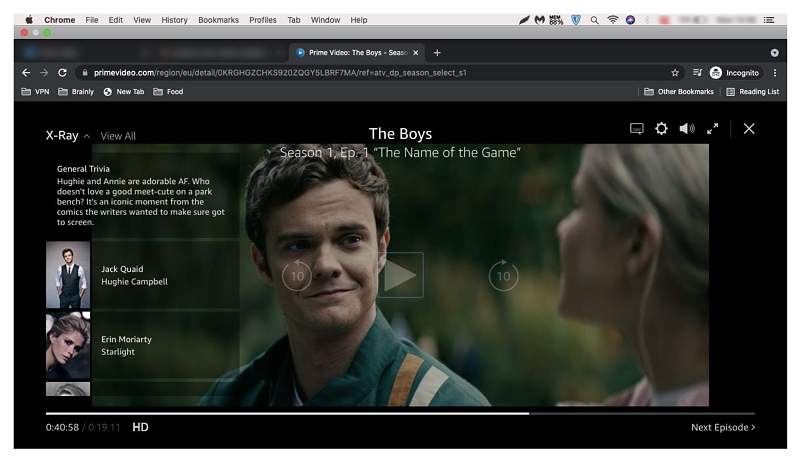This screenshot has width=806, height=462.
Task: Open Reading List
Action: click(x=753, y=91)
